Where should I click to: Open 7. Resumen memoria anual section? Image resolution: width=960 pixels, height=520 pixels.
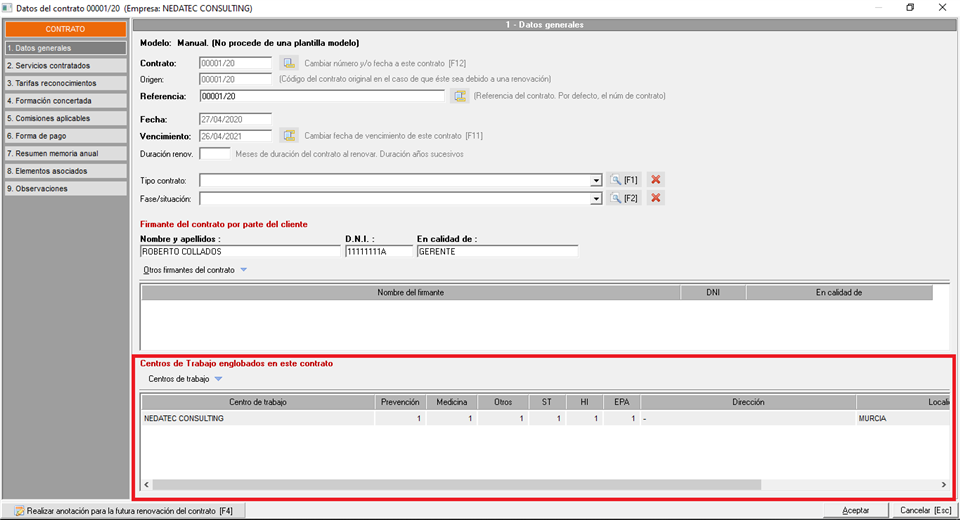click(x=66, y=154)
